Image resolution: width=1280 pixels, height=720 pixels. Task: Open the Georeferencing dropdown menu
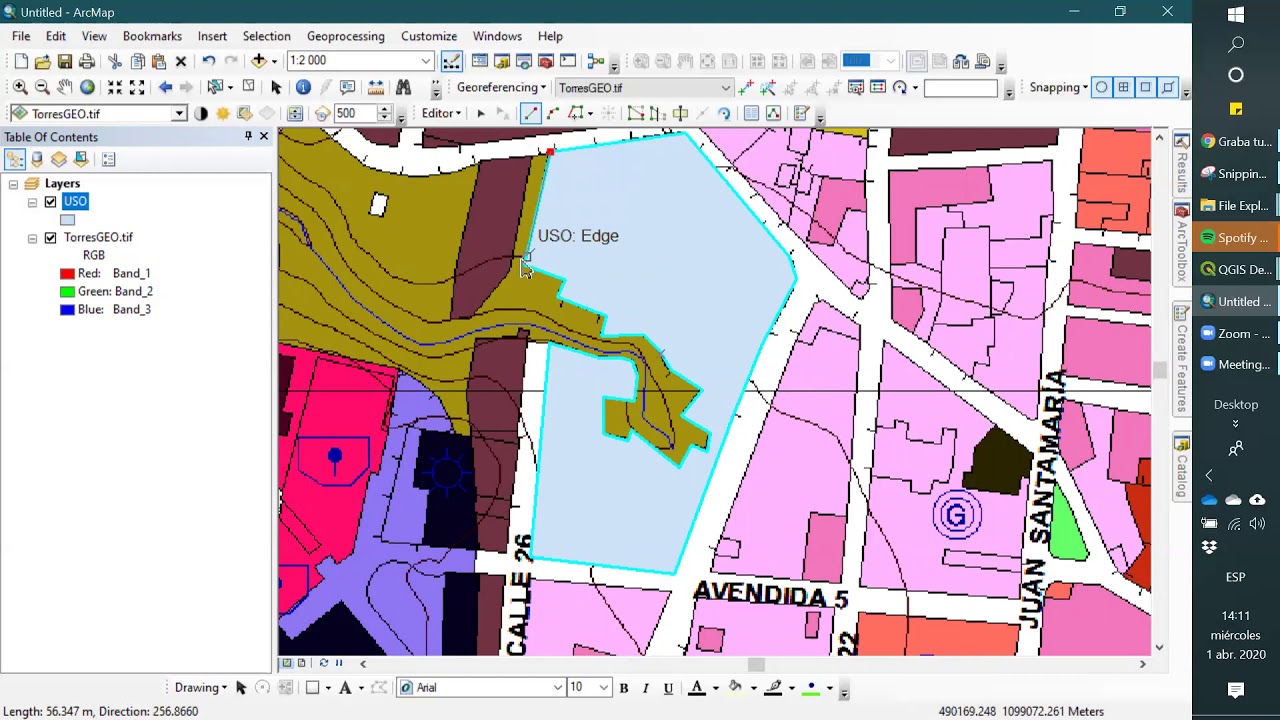tap(501, 88)
